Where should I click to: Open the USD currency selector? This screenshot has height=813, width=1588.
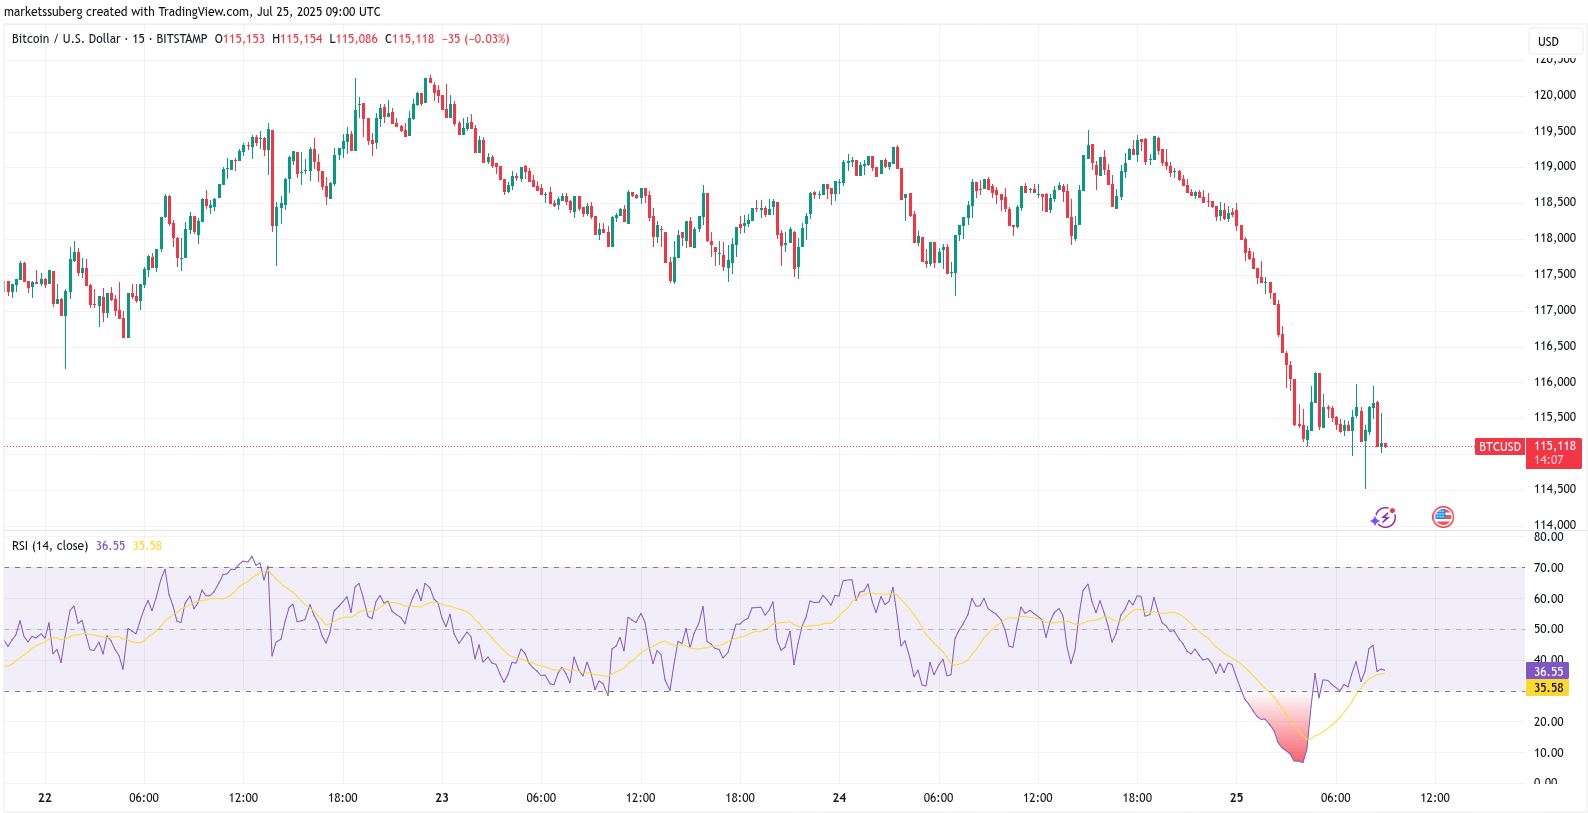point(1548,41)
